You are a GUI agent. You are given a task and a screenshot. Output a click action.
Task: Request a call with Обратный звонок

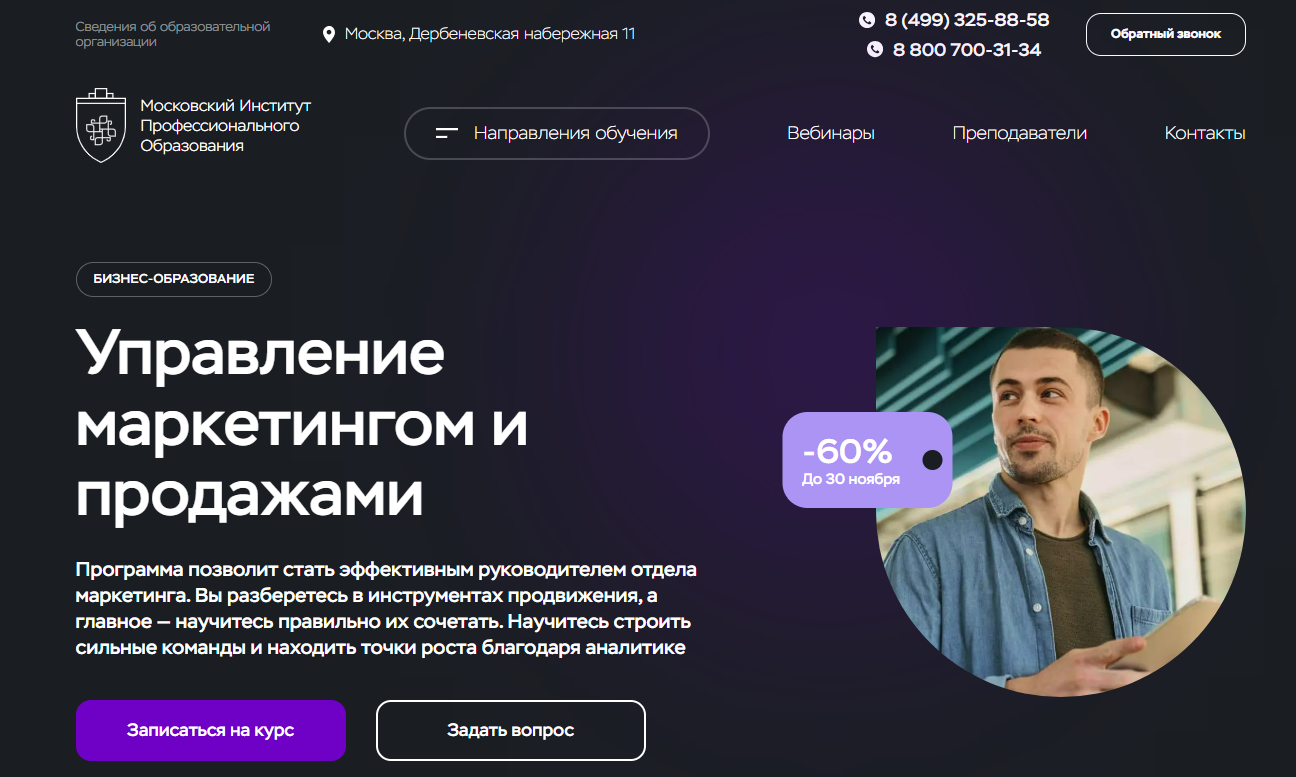tap(1166, 34)
